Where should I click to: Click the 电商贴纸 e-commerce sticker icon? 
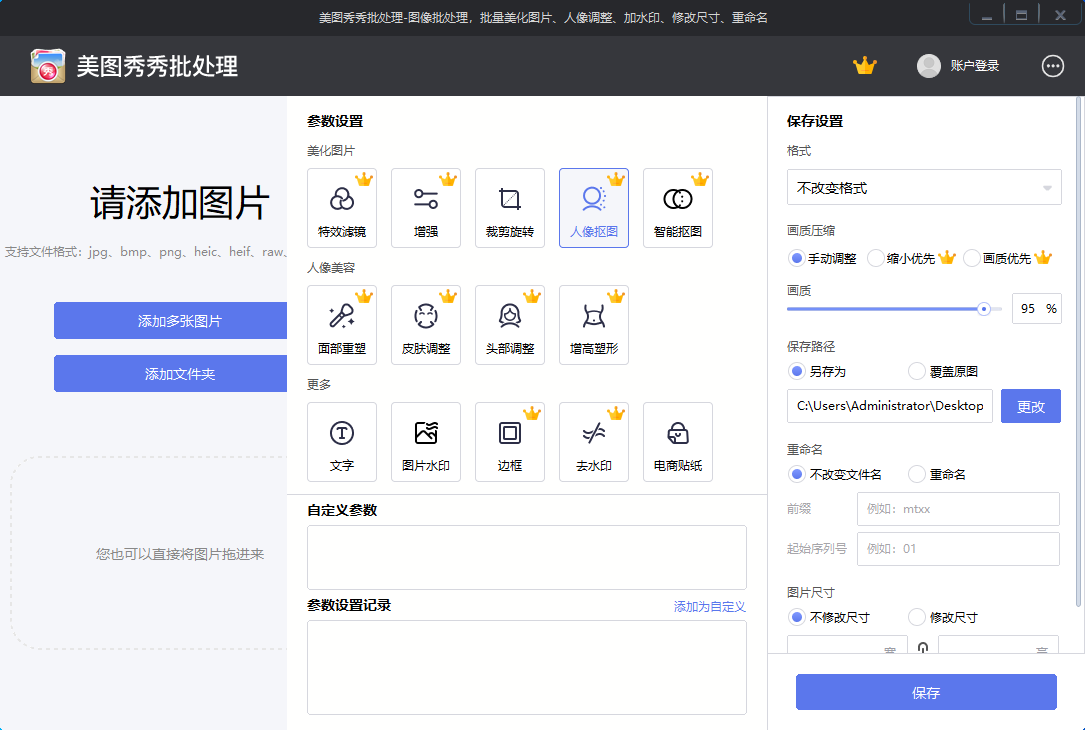pyautogui.click(x=678, y=441)
